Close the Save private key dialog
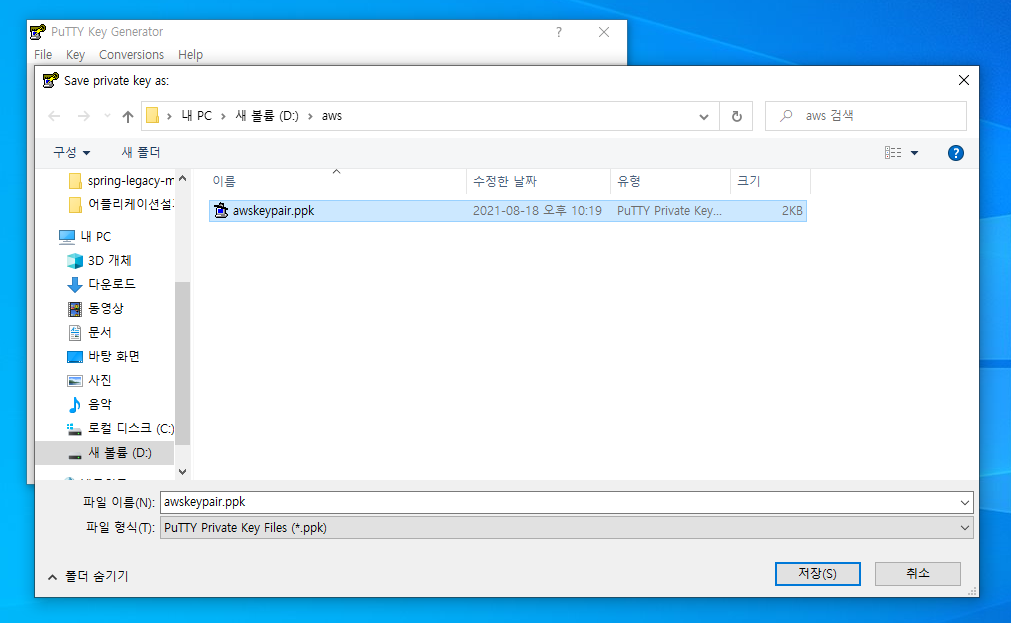Screen dimensions: 1011x623 coord(964,80)
